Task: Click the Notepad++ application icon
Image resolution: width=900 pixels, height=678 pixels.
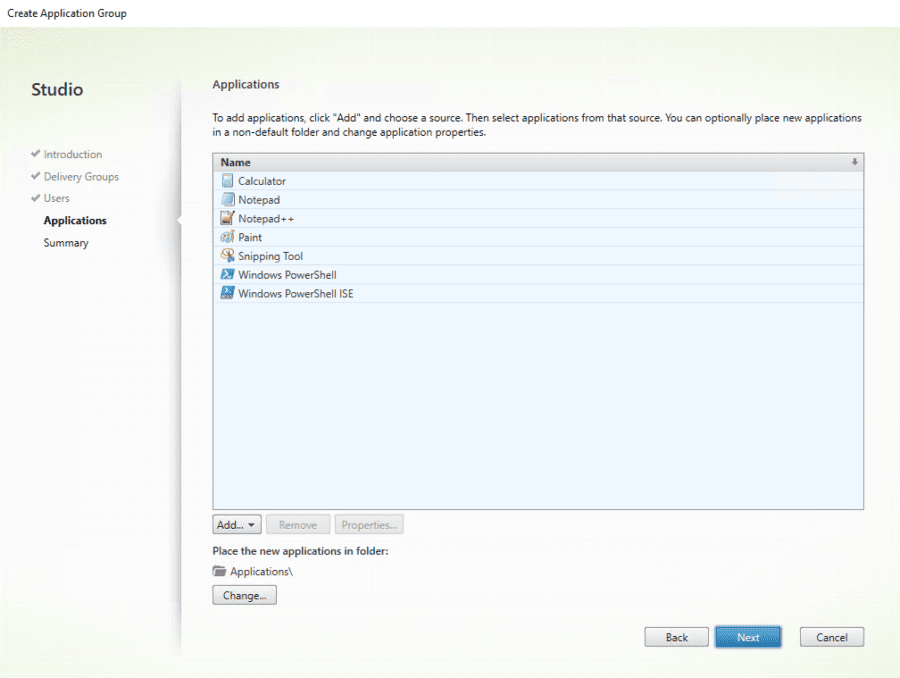Action: [227, 218]
